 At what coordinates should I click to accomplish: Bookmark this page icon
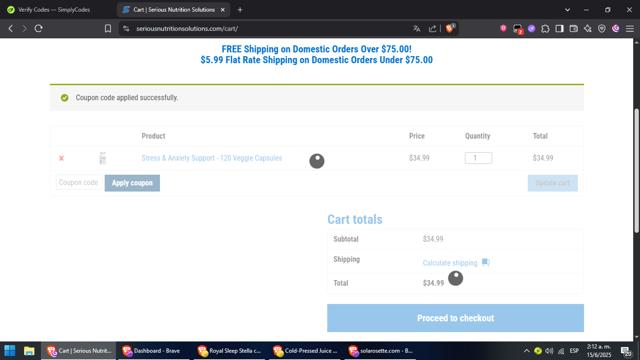(x=108, y=29)
